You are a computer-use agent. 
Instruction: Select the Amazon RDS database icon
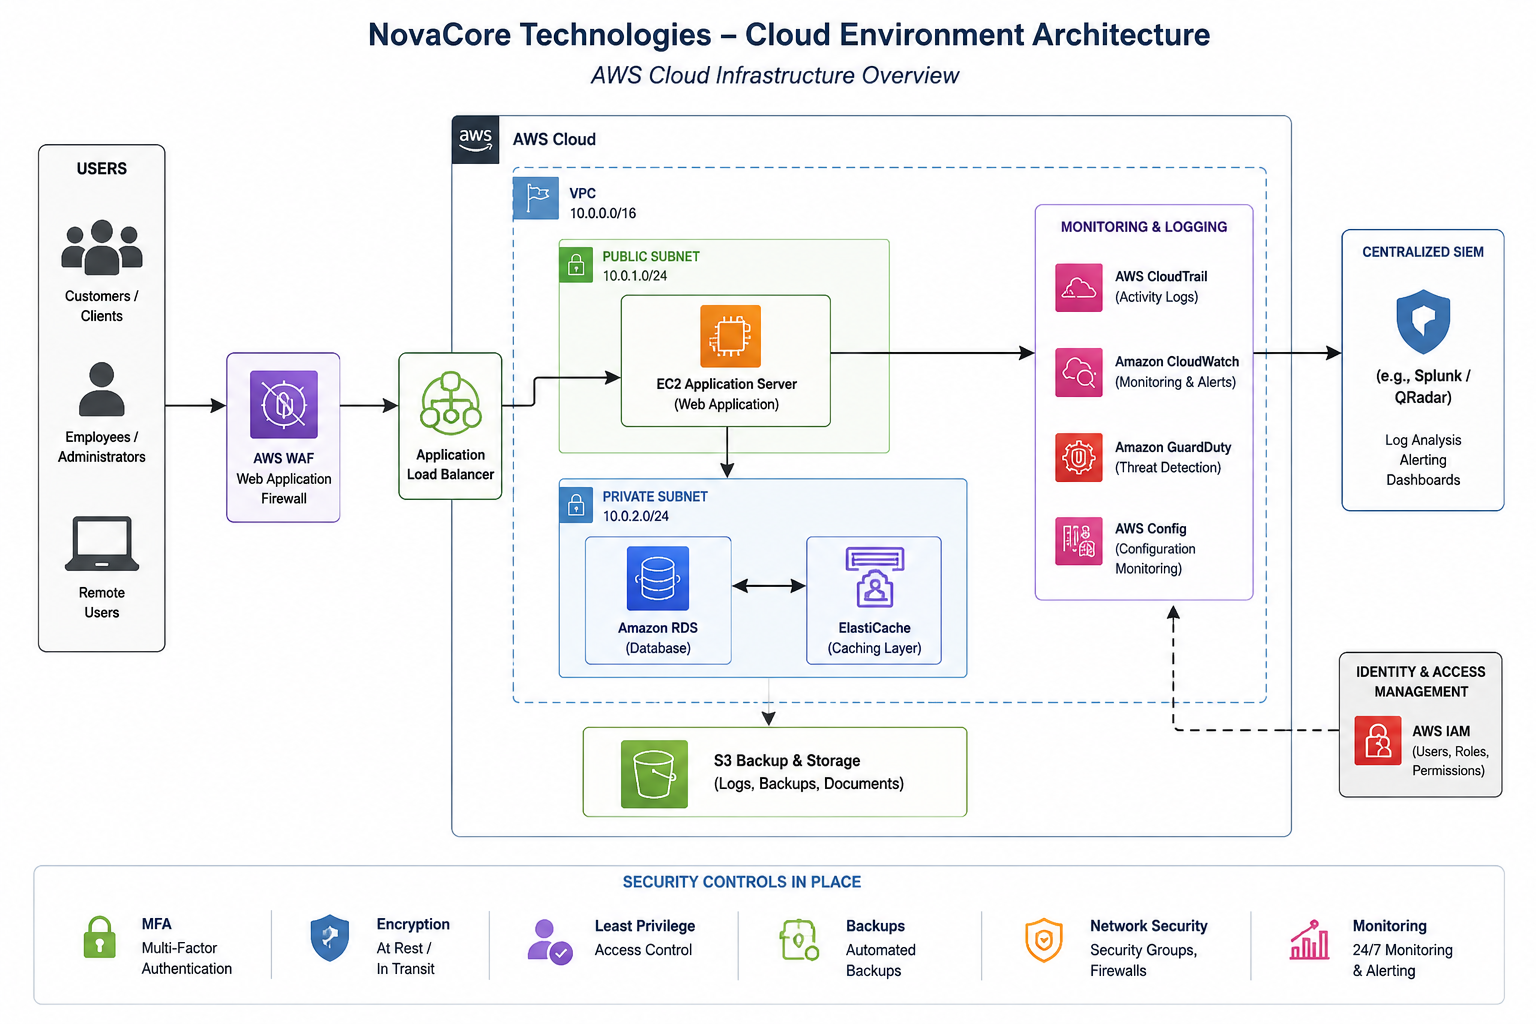click(658, 578)
